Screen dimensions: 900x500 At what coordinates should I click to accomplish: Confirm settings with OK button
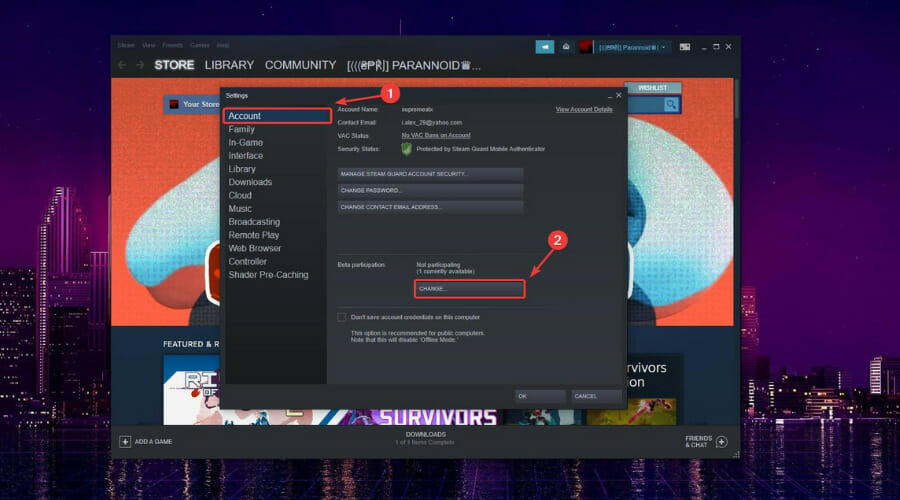click(x=540, y=396)
